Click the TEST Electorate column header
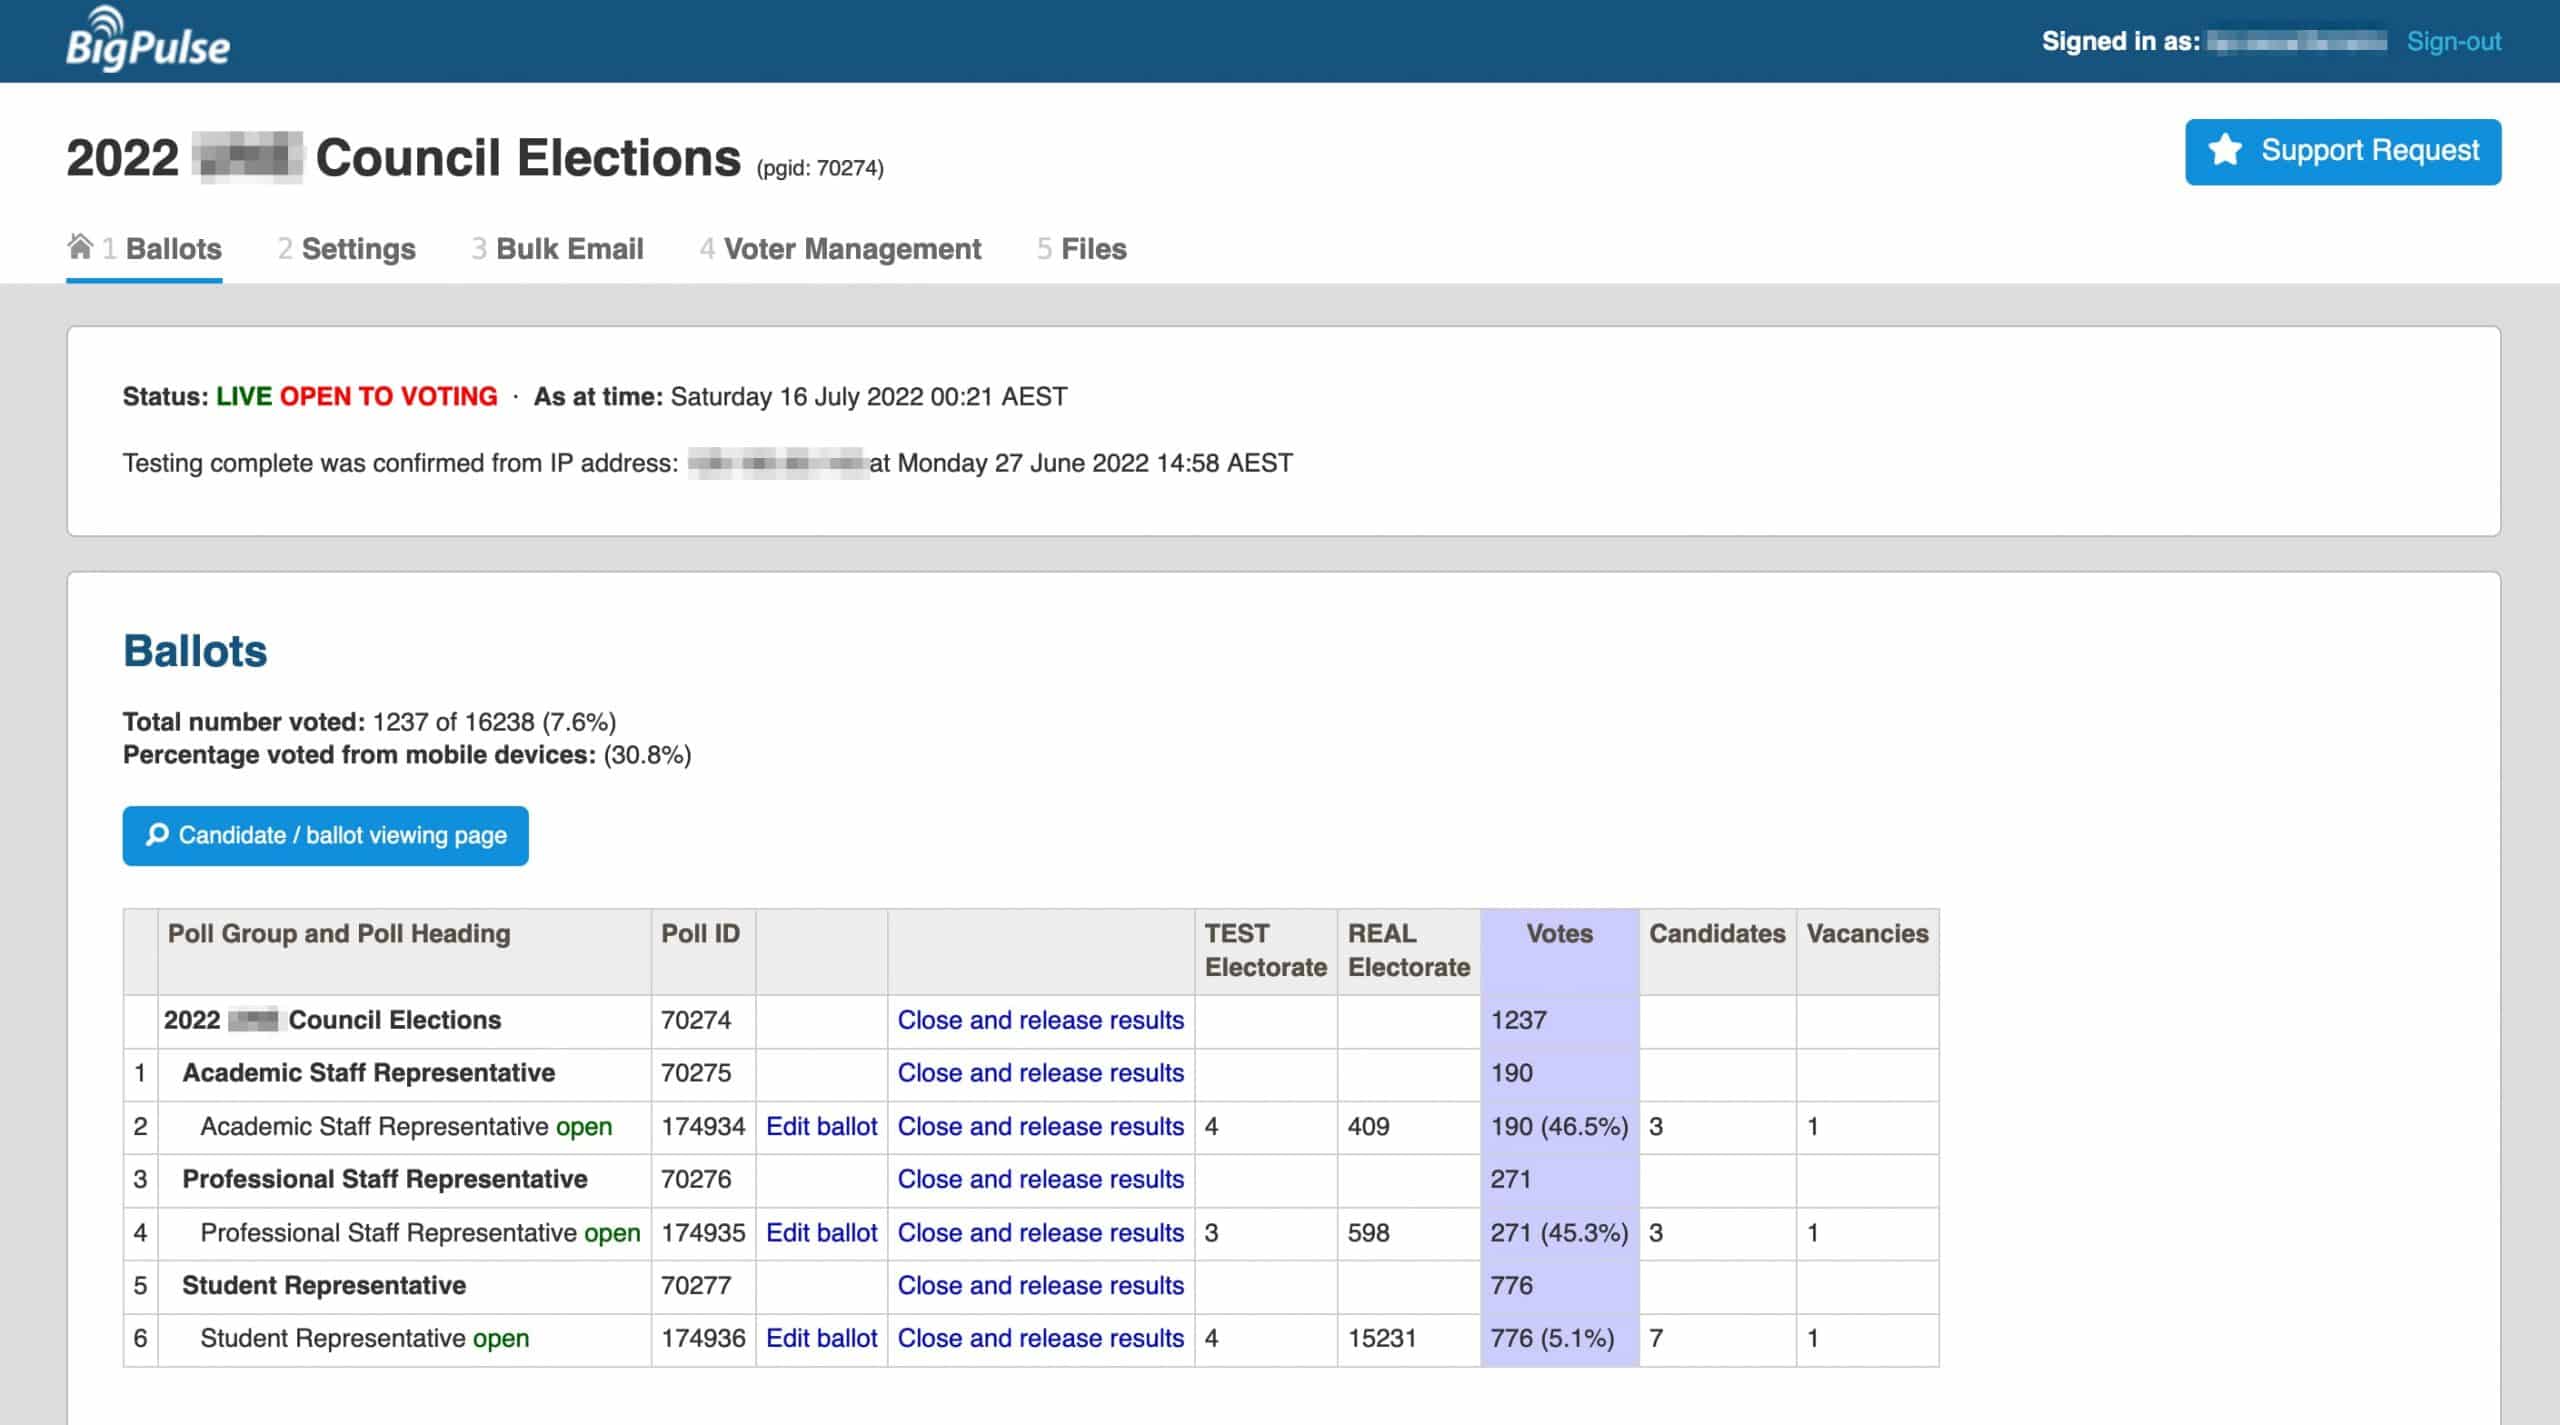2560x1425 pixels. (x=1265, y=951)
